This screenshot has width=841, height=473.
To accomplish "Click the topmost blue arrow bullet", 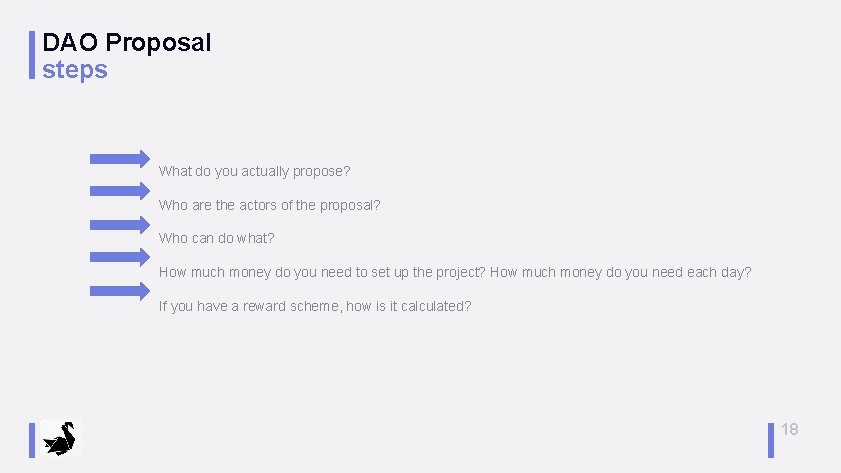I will coord(119,158).
